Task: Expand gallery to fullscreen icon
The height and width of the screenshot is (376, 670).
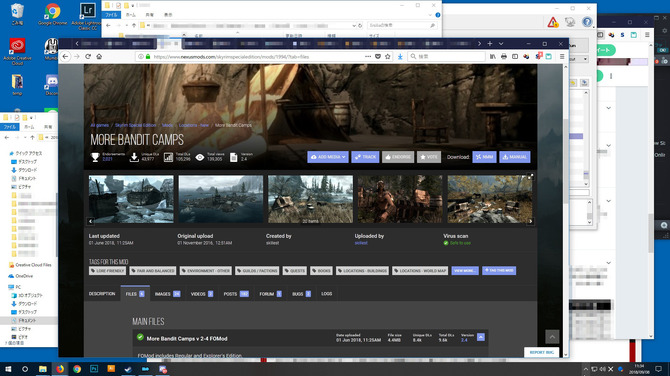Action: pyautogui.click(x=530, y=176)
